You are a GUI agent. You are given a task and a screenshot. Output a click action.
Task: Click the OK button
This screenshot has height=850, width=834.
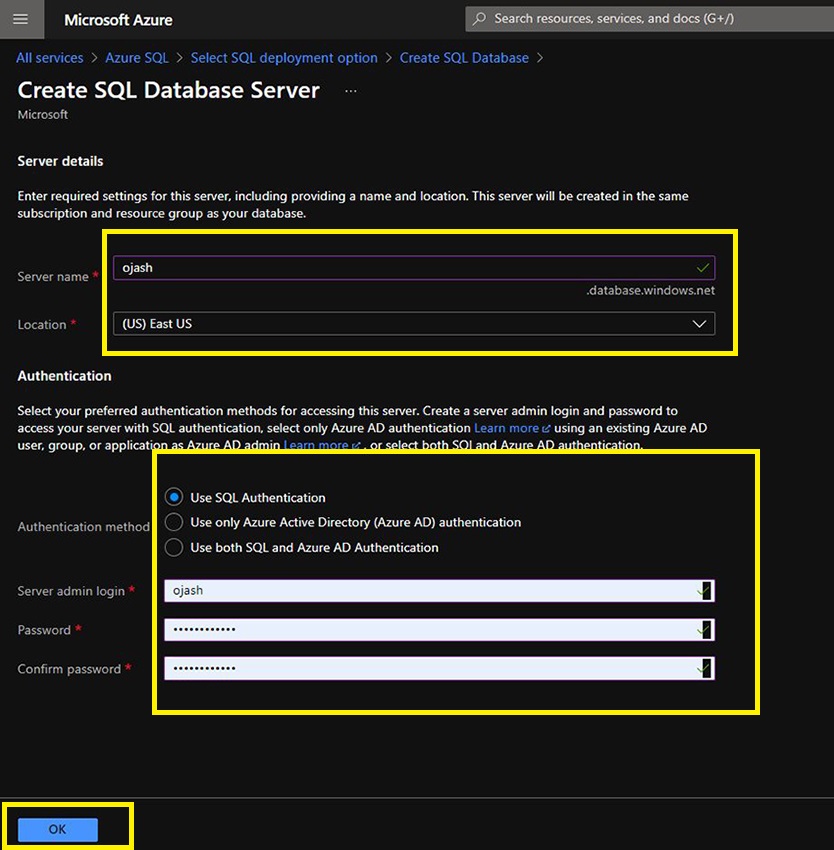[x=57, y=829]
